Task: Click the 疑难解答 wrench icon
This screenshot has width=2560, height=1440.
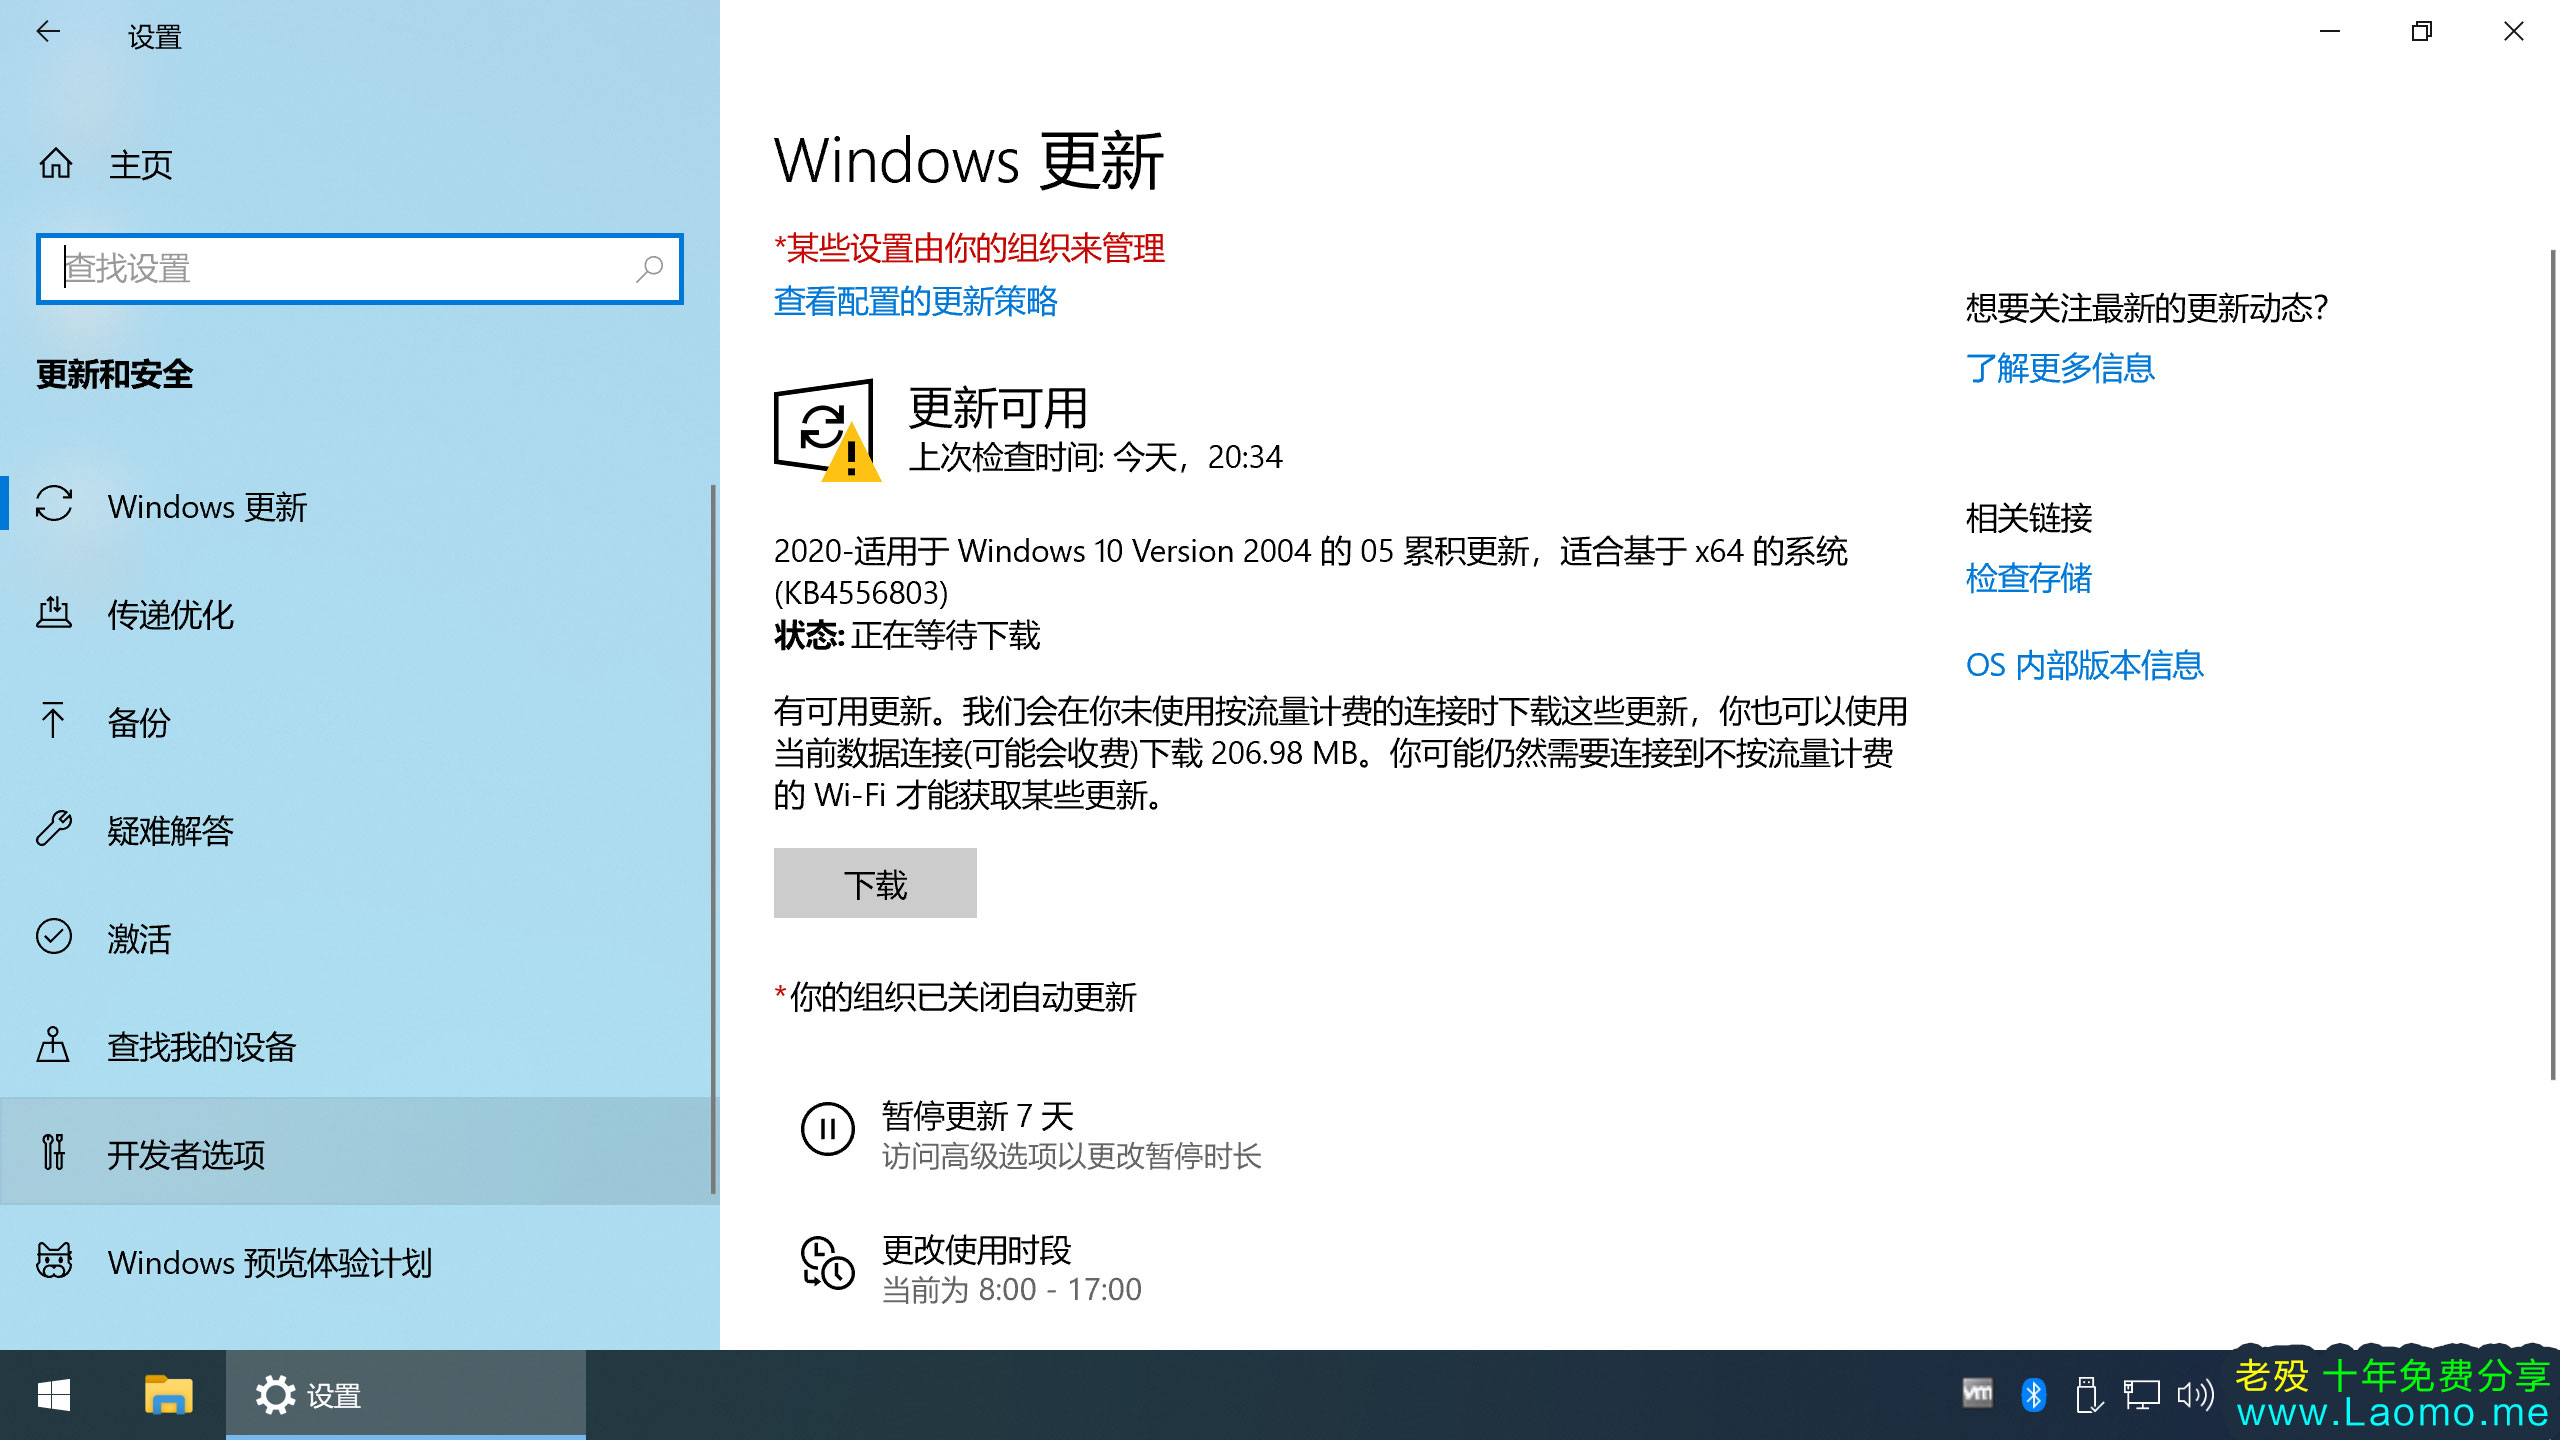Action: (x=54, y=828)
